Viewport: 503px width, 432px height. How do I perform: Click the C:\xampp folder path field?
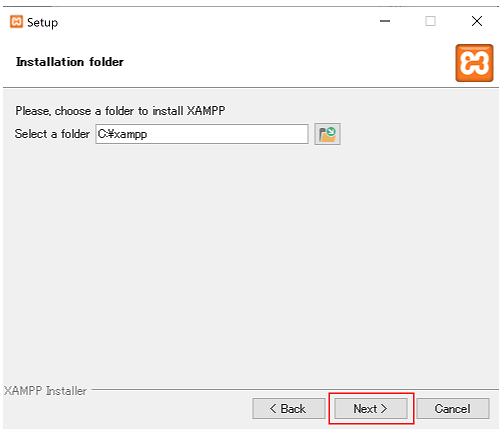tap(202, 134)
